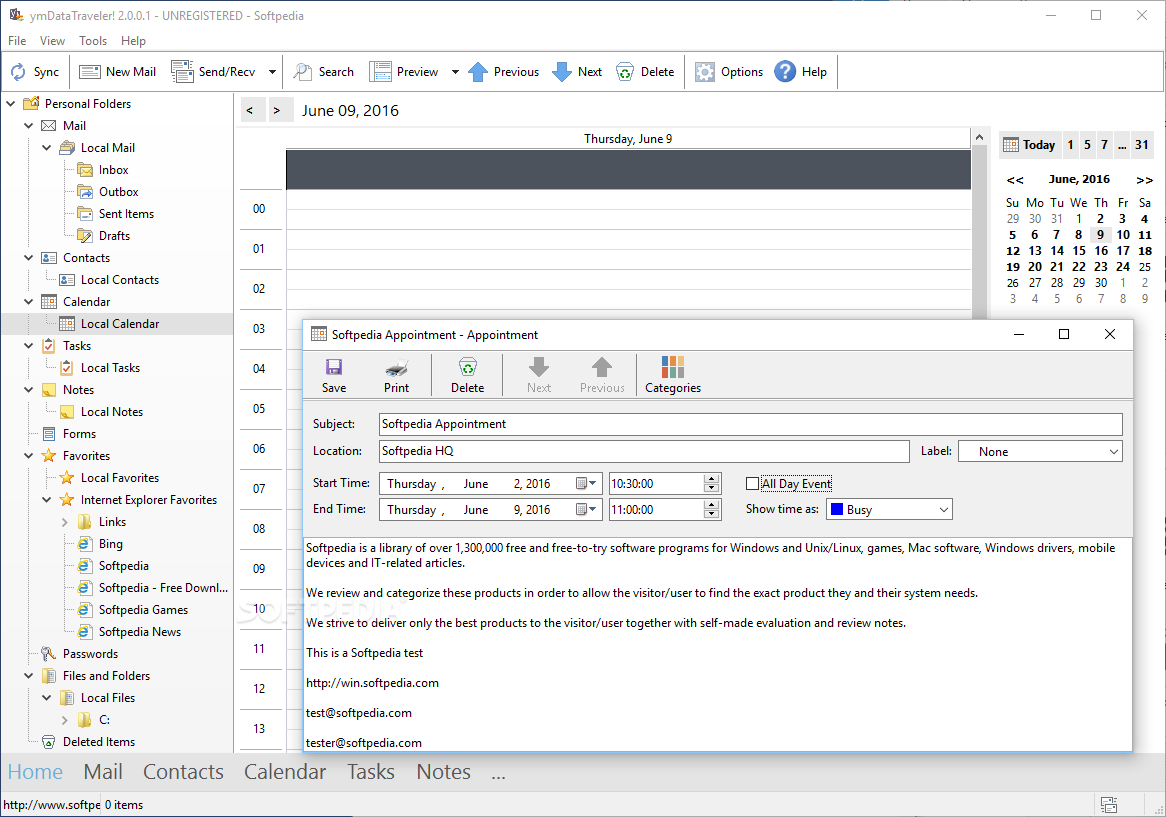Click the Next arrow in appointment toolbar
The width and height of the screenshot is (1166, 817).
539,375
